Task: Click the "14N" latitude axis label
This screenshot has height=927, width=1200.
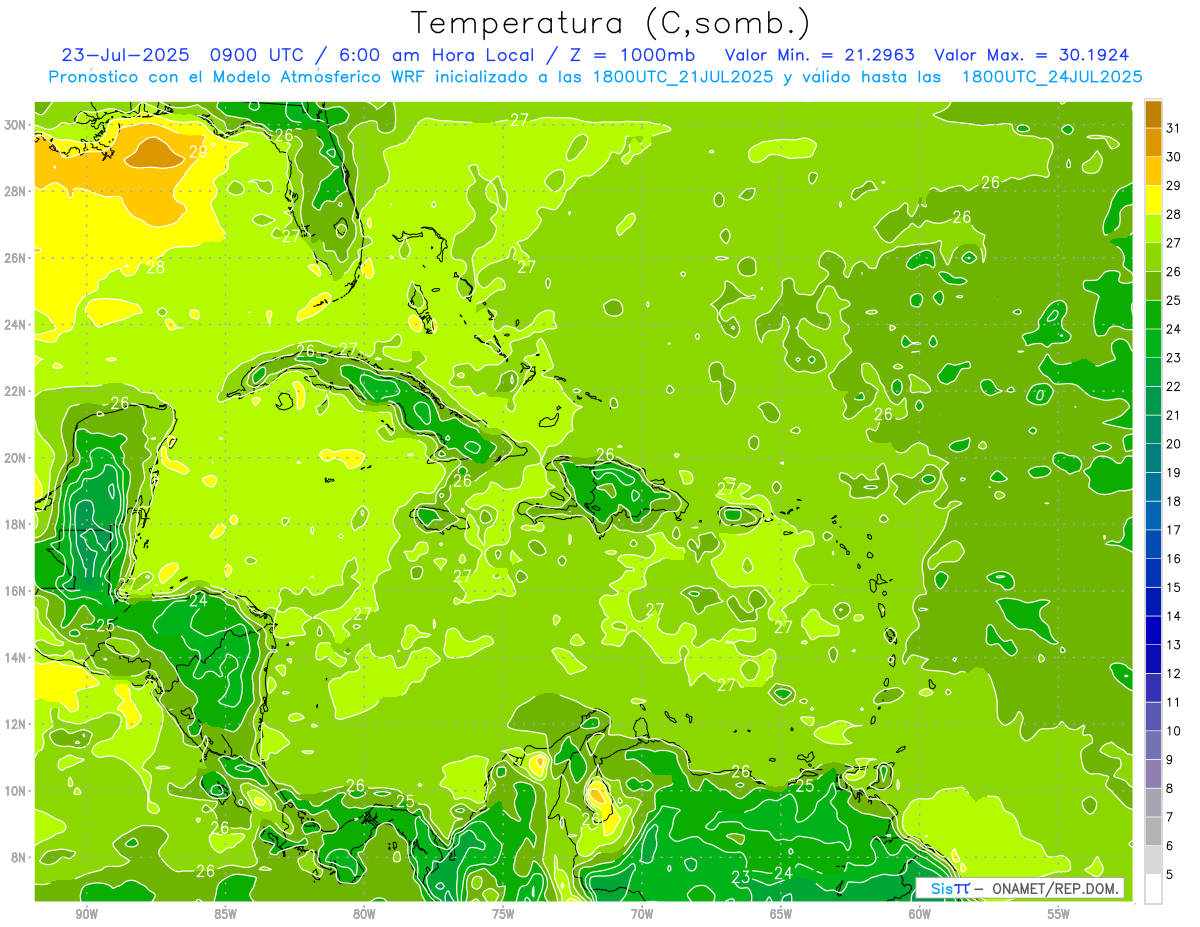Action: [16, 657]
